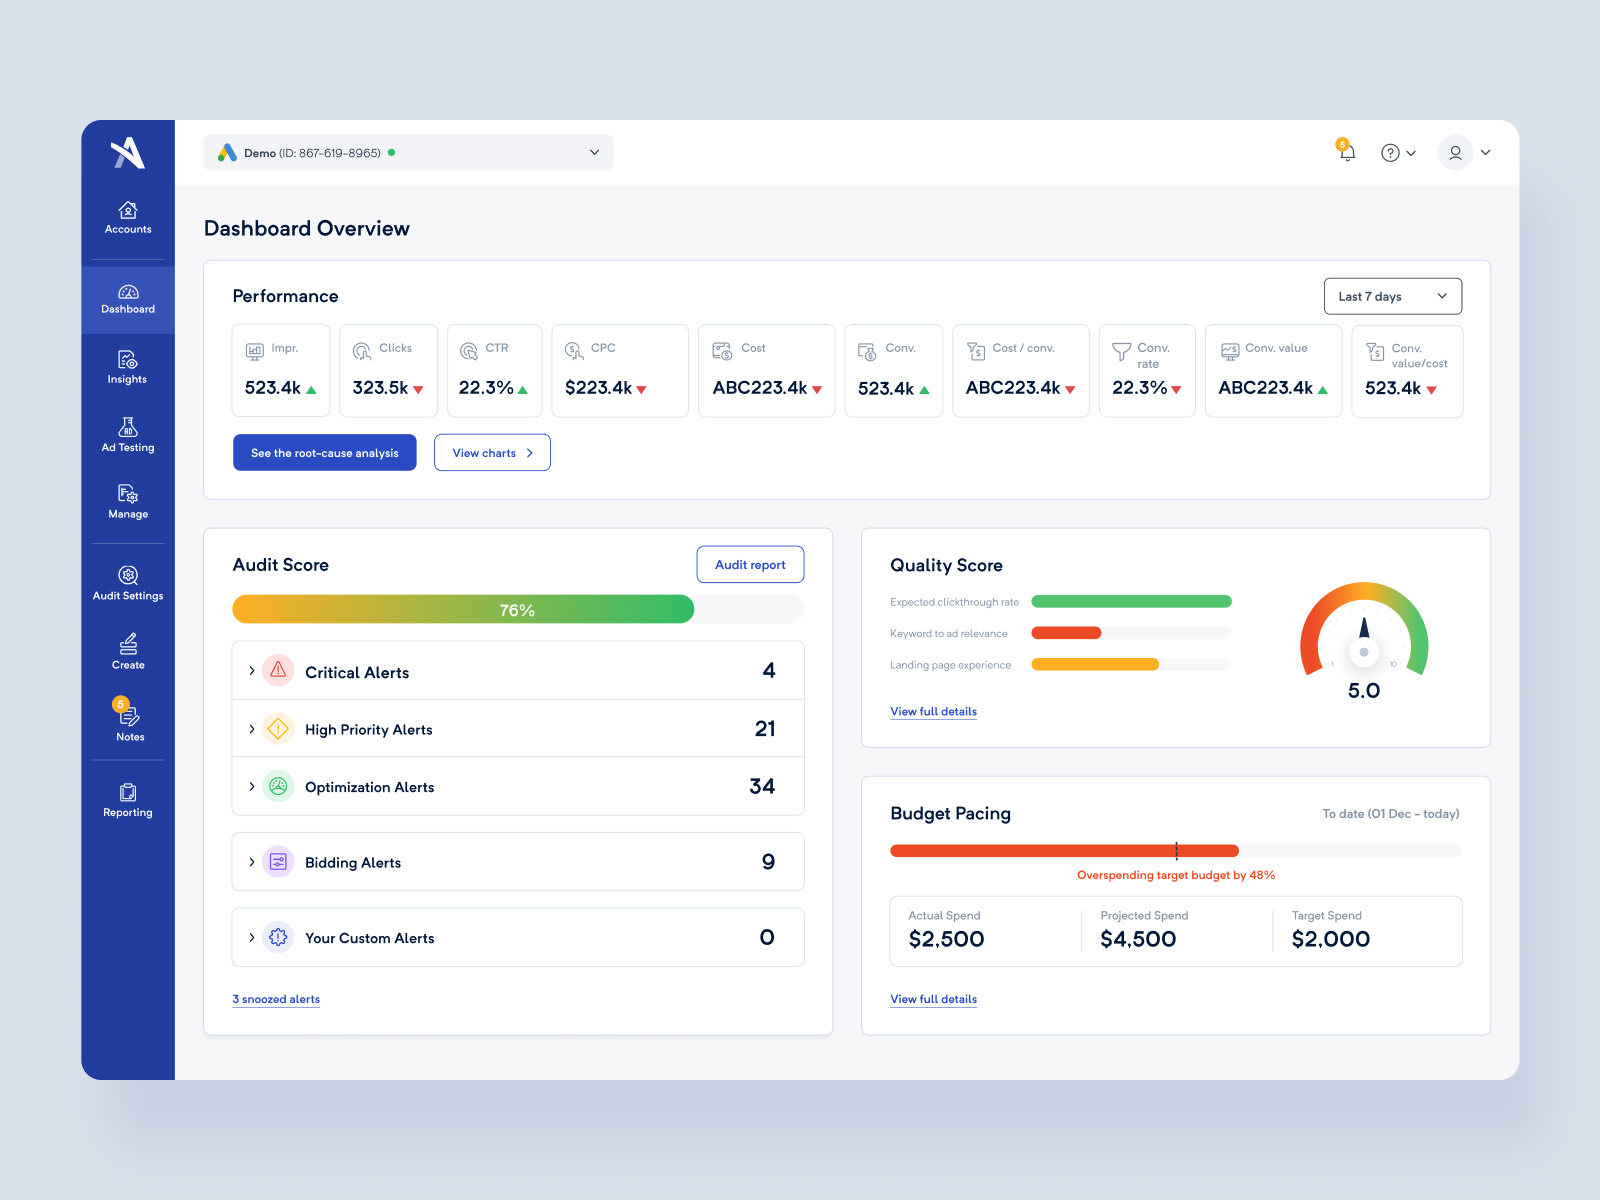This screenshot has height=1200, width=1600.
Task: Open the help menu chevron
Action: click(1411, 152)
